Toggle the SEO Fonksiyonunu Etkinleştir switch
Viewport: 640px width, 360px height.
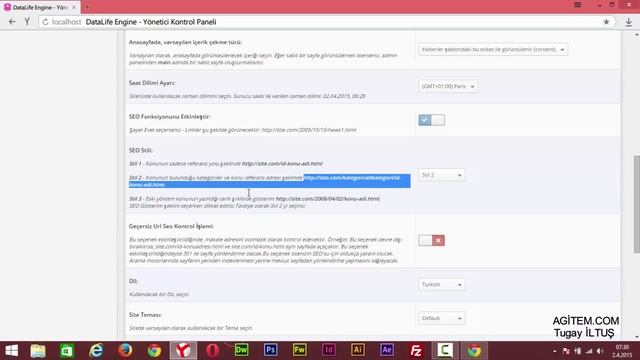pos(431,120)
